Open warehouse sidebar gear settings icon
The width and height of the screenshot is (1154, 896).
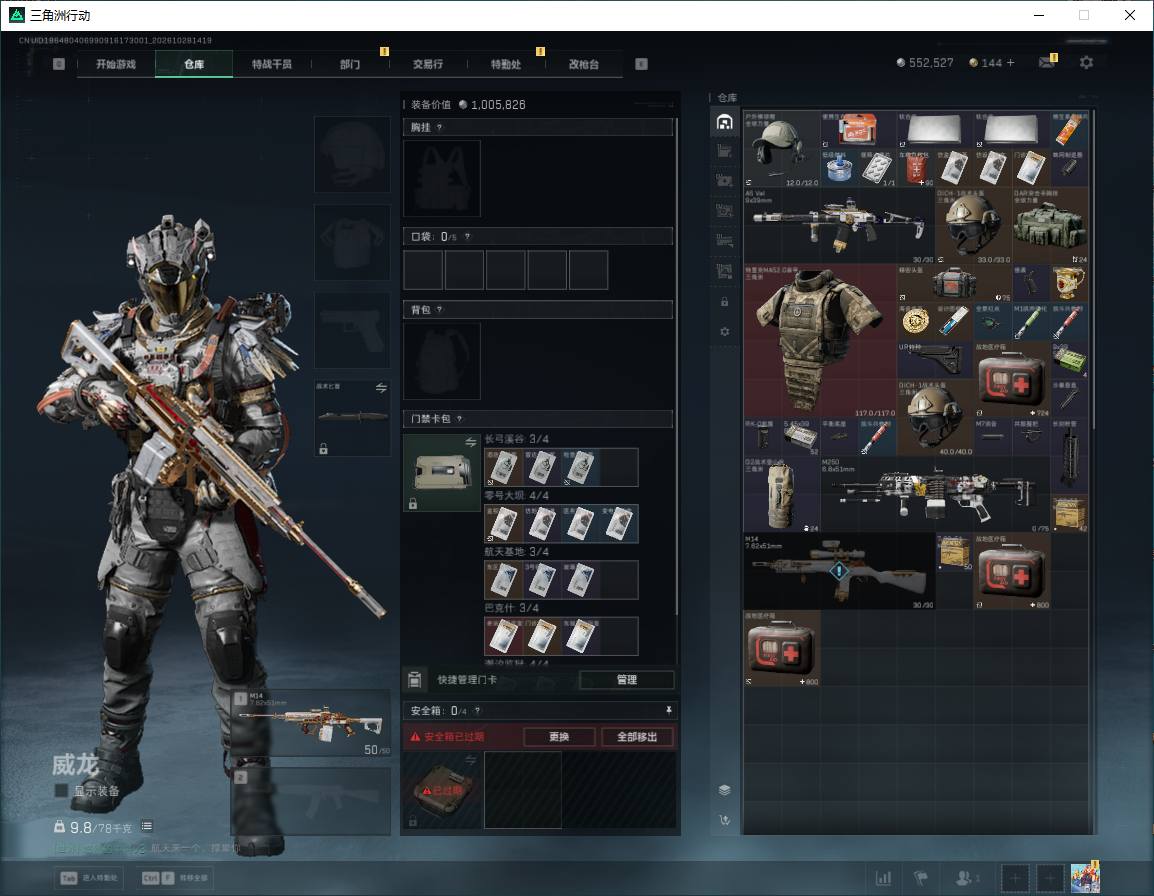coord(724,331)
